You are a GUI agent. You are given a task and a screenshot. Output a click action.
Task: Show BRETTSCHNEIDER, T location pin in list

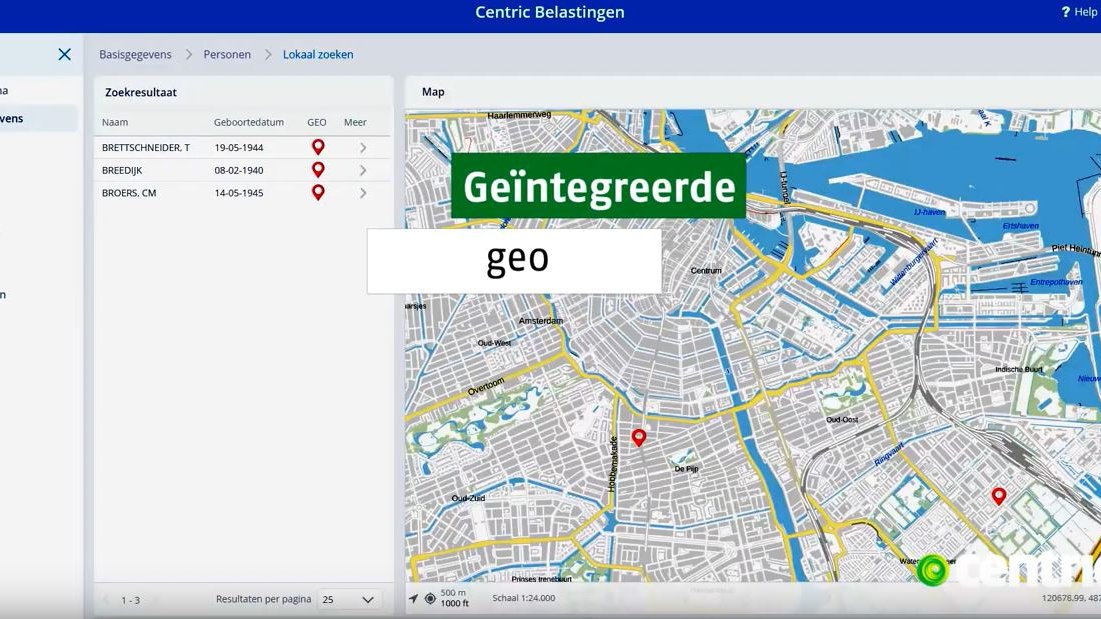(x=318, y=147)
